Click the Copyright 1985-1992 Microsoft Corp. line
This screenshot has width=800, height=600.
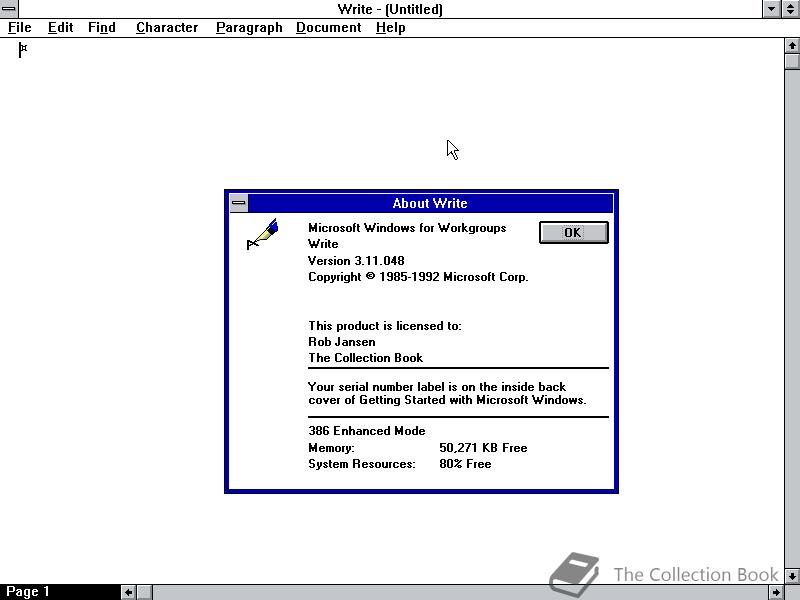pyautogui.click(x=418, y=277)
